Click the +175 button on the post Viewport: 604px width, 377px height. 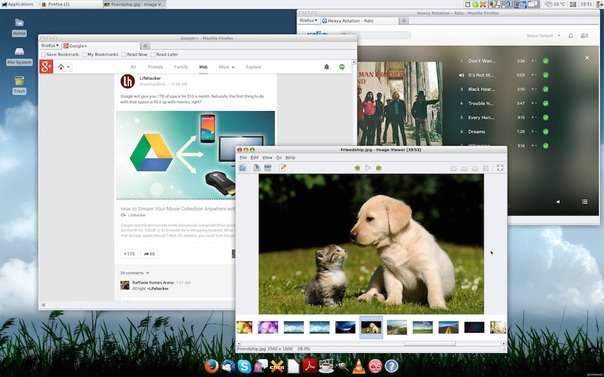[129, 254]
